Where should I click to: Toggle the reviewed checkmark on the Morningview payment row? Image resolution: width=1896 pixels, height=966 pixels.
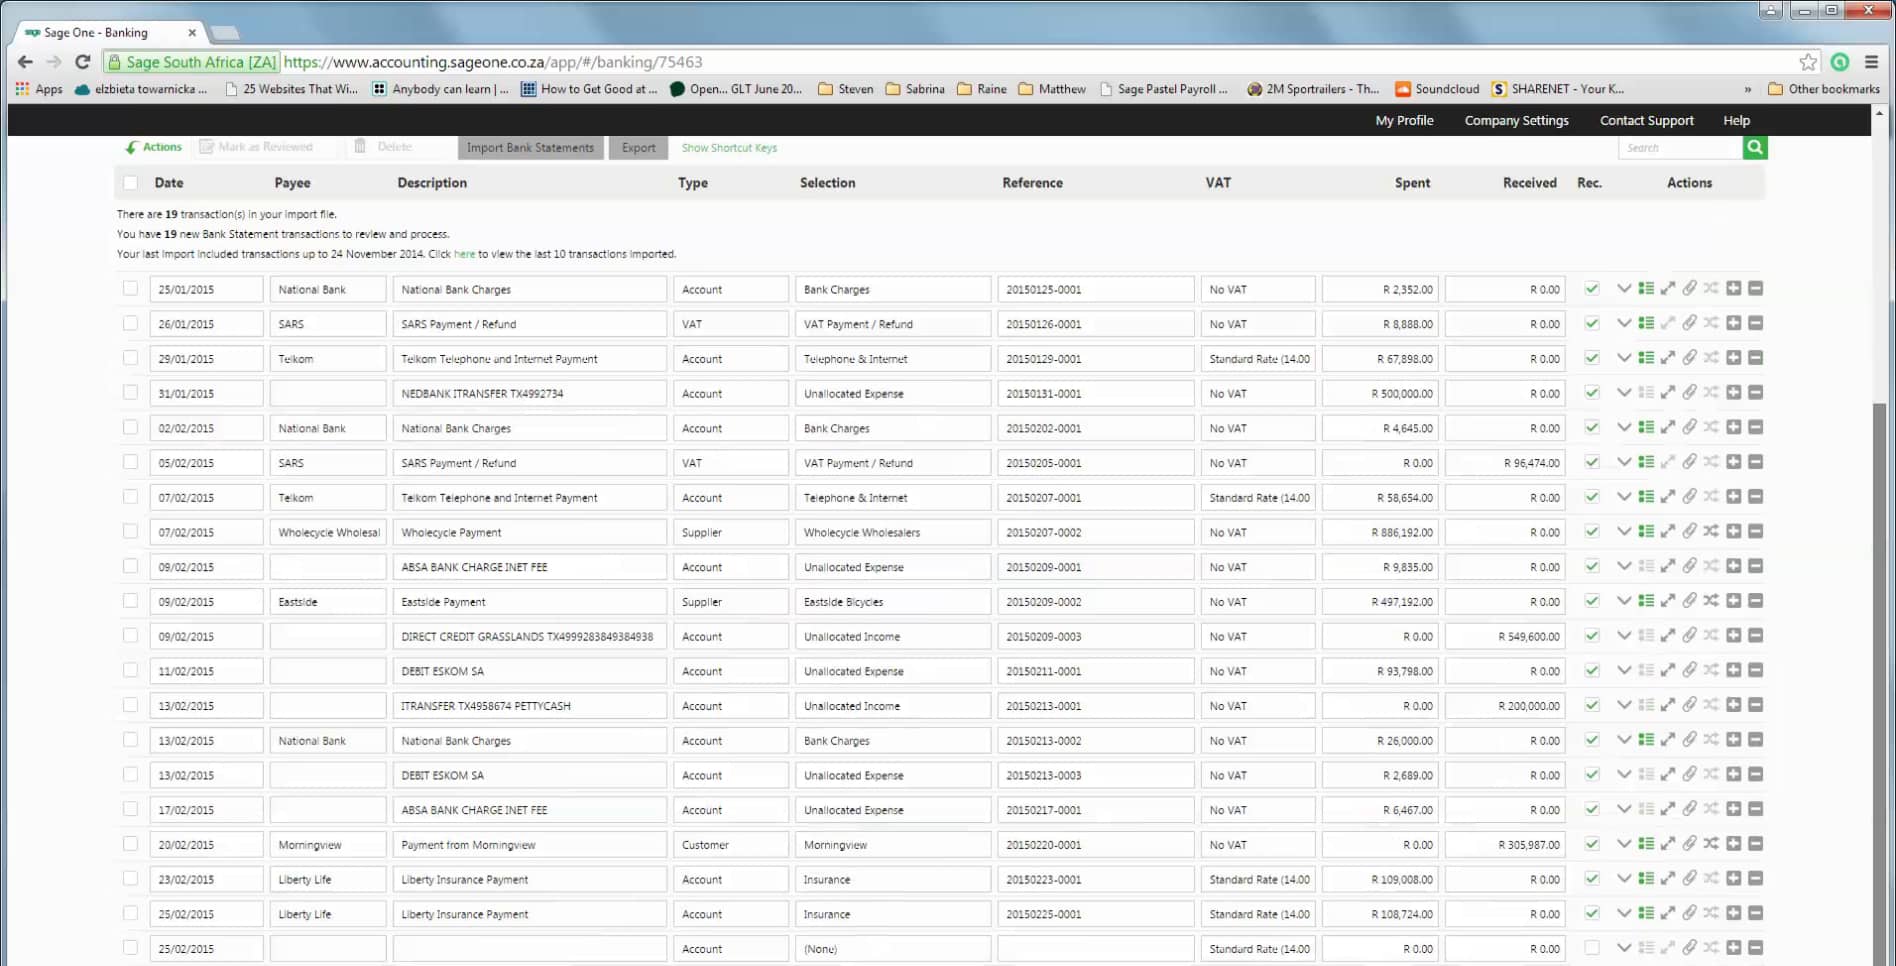click(x=1590, y=844)
